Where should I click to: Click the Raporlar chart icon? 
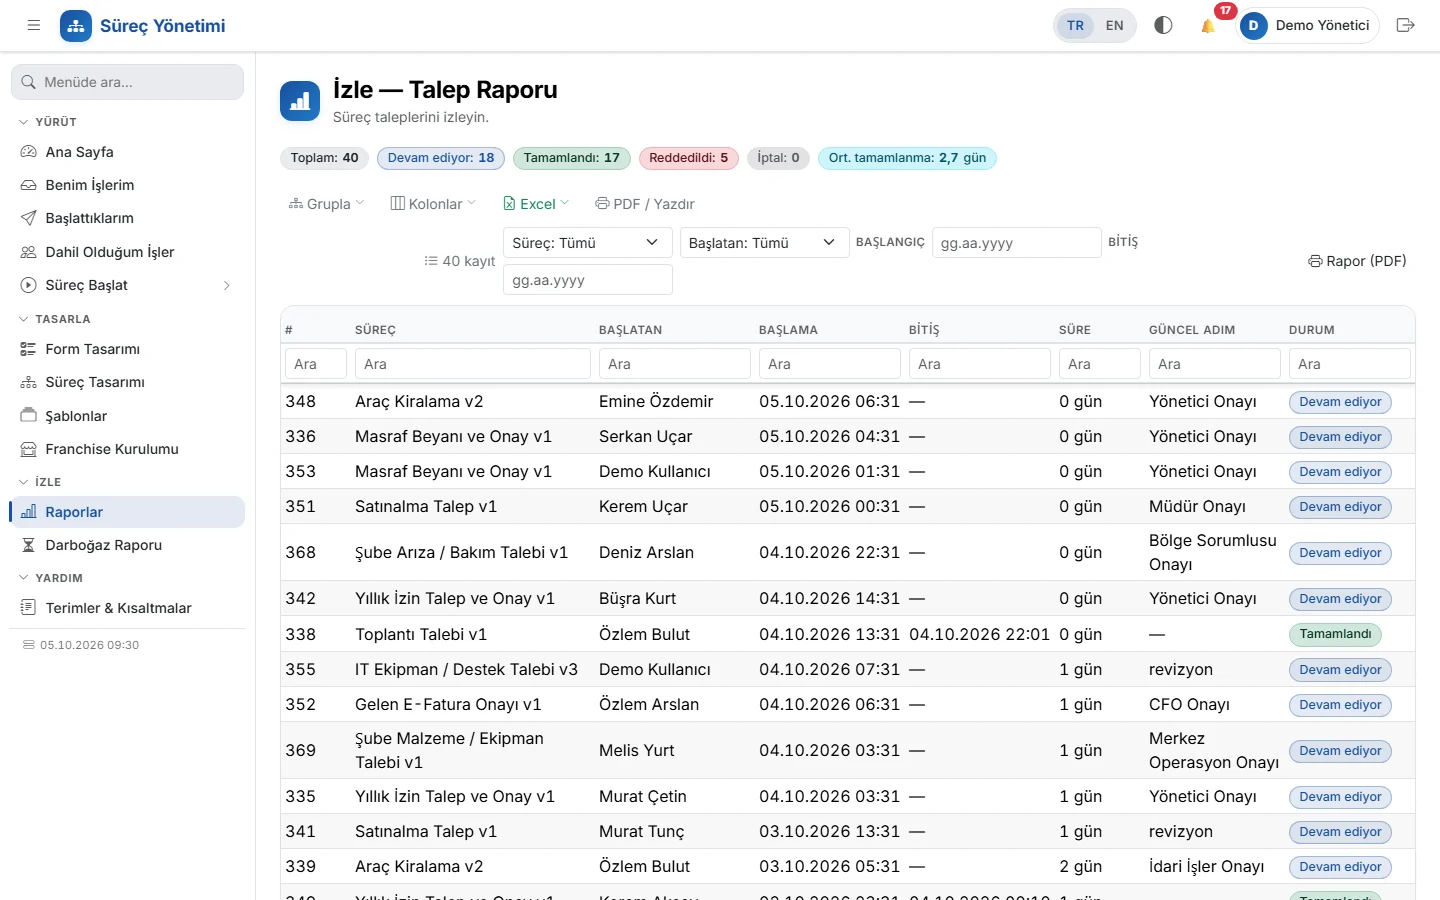click(x=28, y=512)
